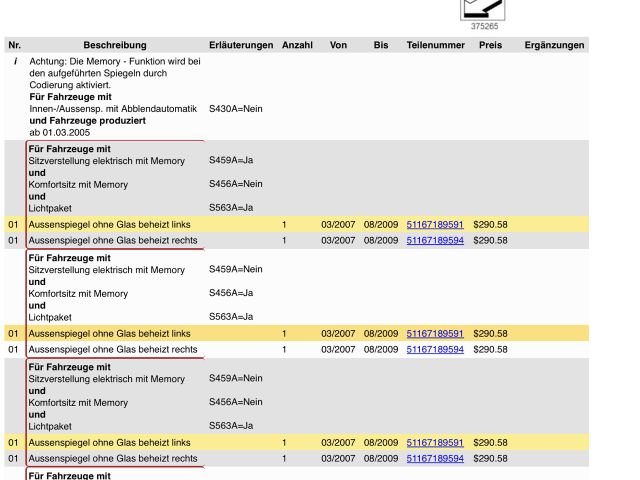The image size is (640, 480).
Task: Click the Erläuterungen column header
Action: pyautogui.click(x=241, y=45)
